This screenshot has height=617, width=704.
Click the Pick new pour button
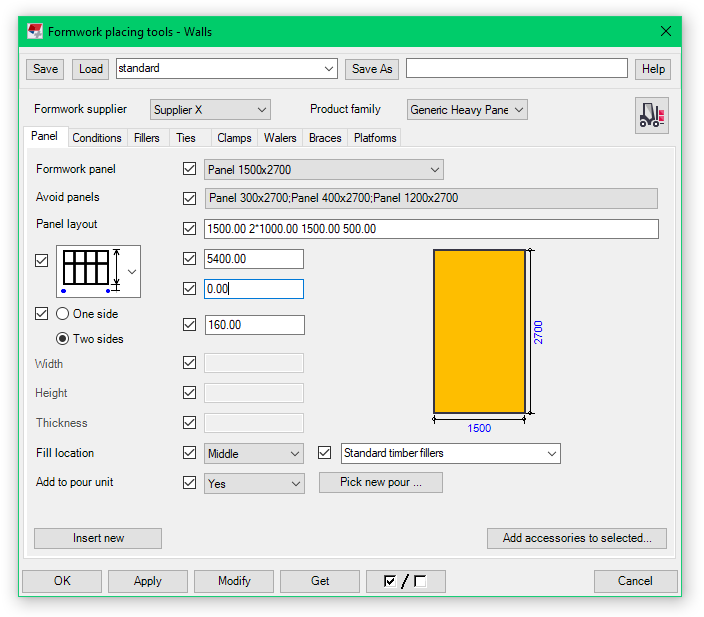click(380, 483)
